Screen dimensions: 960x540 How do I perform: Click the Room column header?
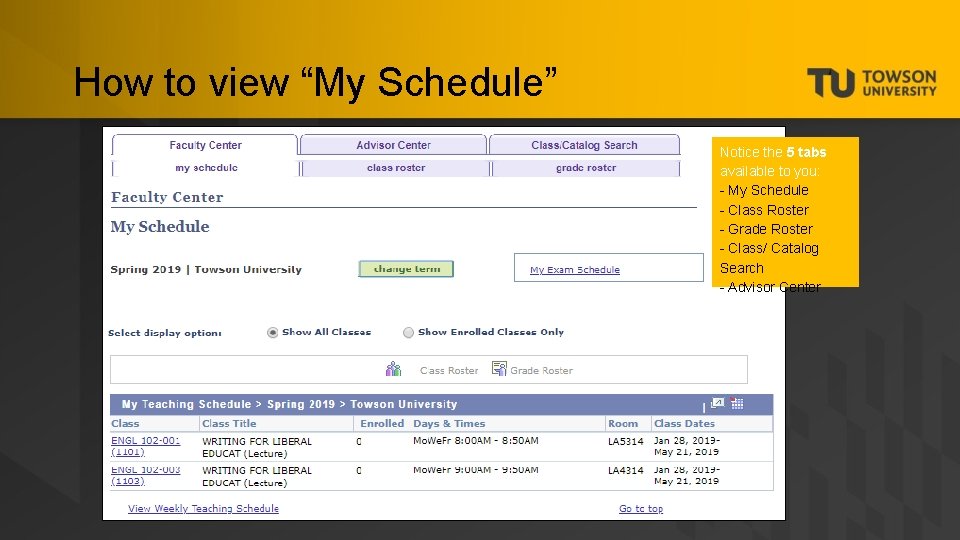(623, 424)
